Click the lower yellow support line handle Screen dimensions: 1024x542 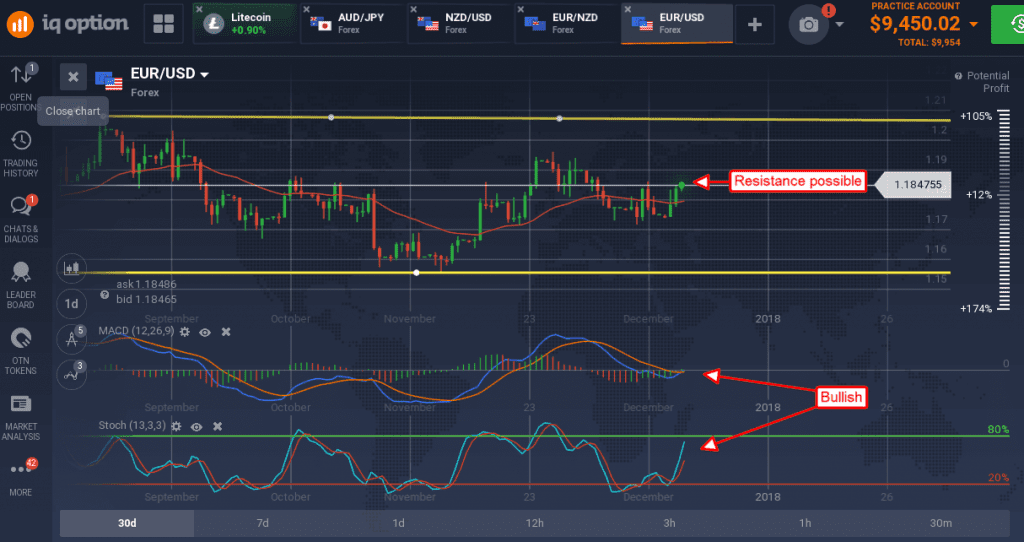click(417, 272)
